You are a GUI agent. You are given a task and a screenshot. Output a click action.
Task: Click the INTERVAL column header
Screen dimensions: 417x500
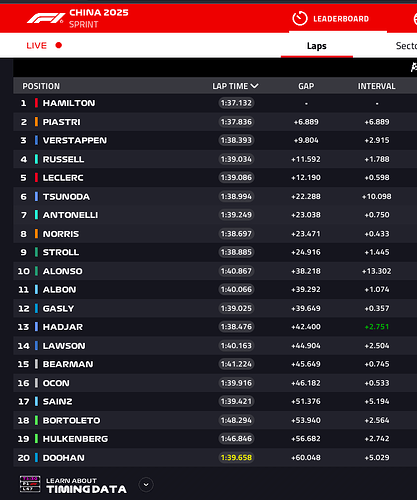point(377,86)
